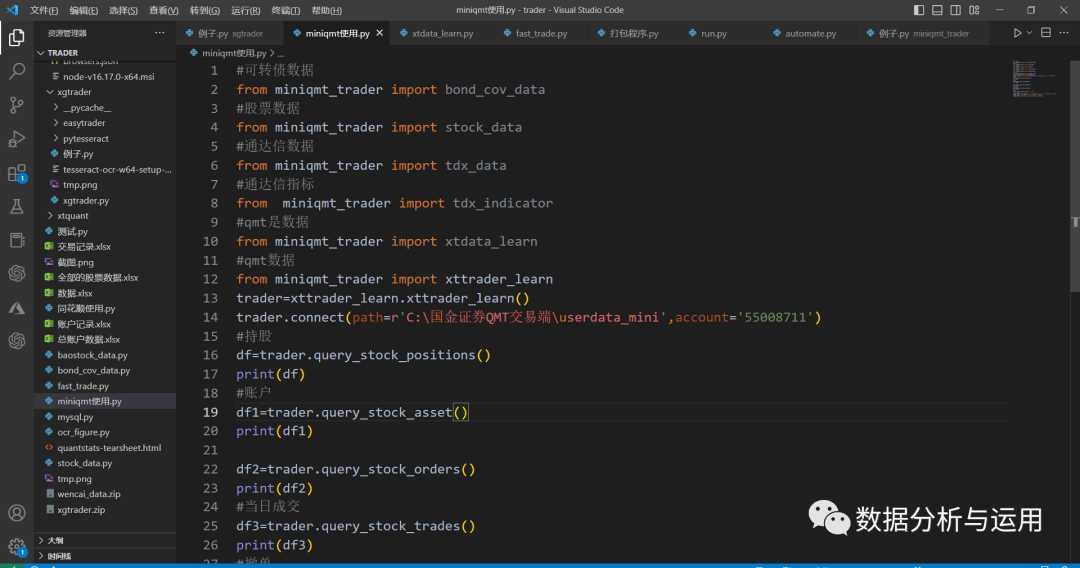The image size is (1080, 568).
Task: Open the Testing flask view
Action: (x=17, y=206)
